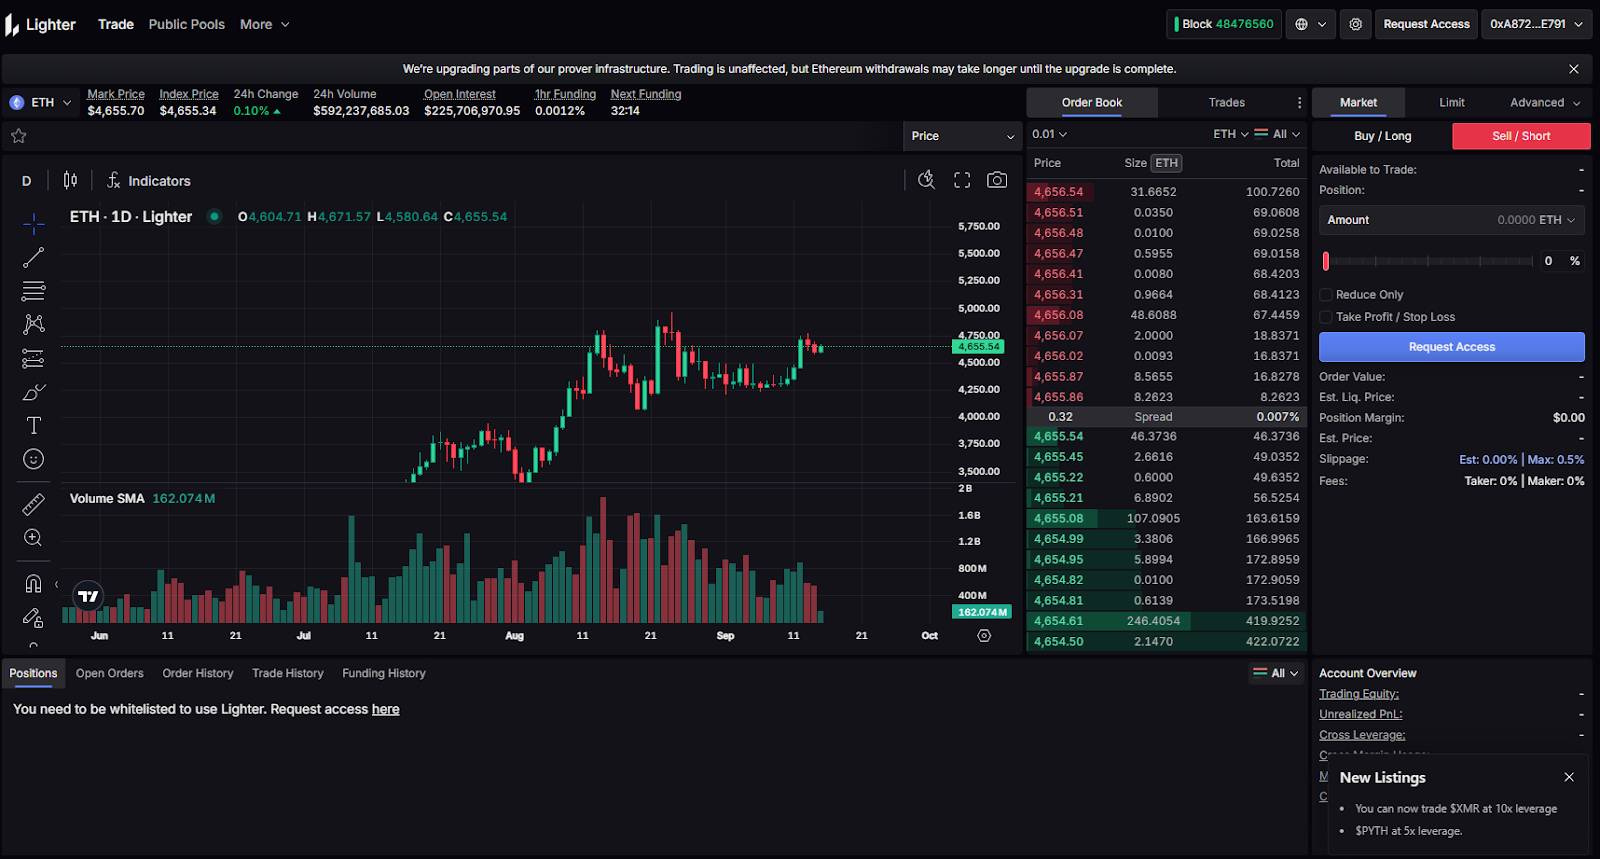1600x859 pixels.
Task: Open Public Pools page
Action: [x=187, y=24]
